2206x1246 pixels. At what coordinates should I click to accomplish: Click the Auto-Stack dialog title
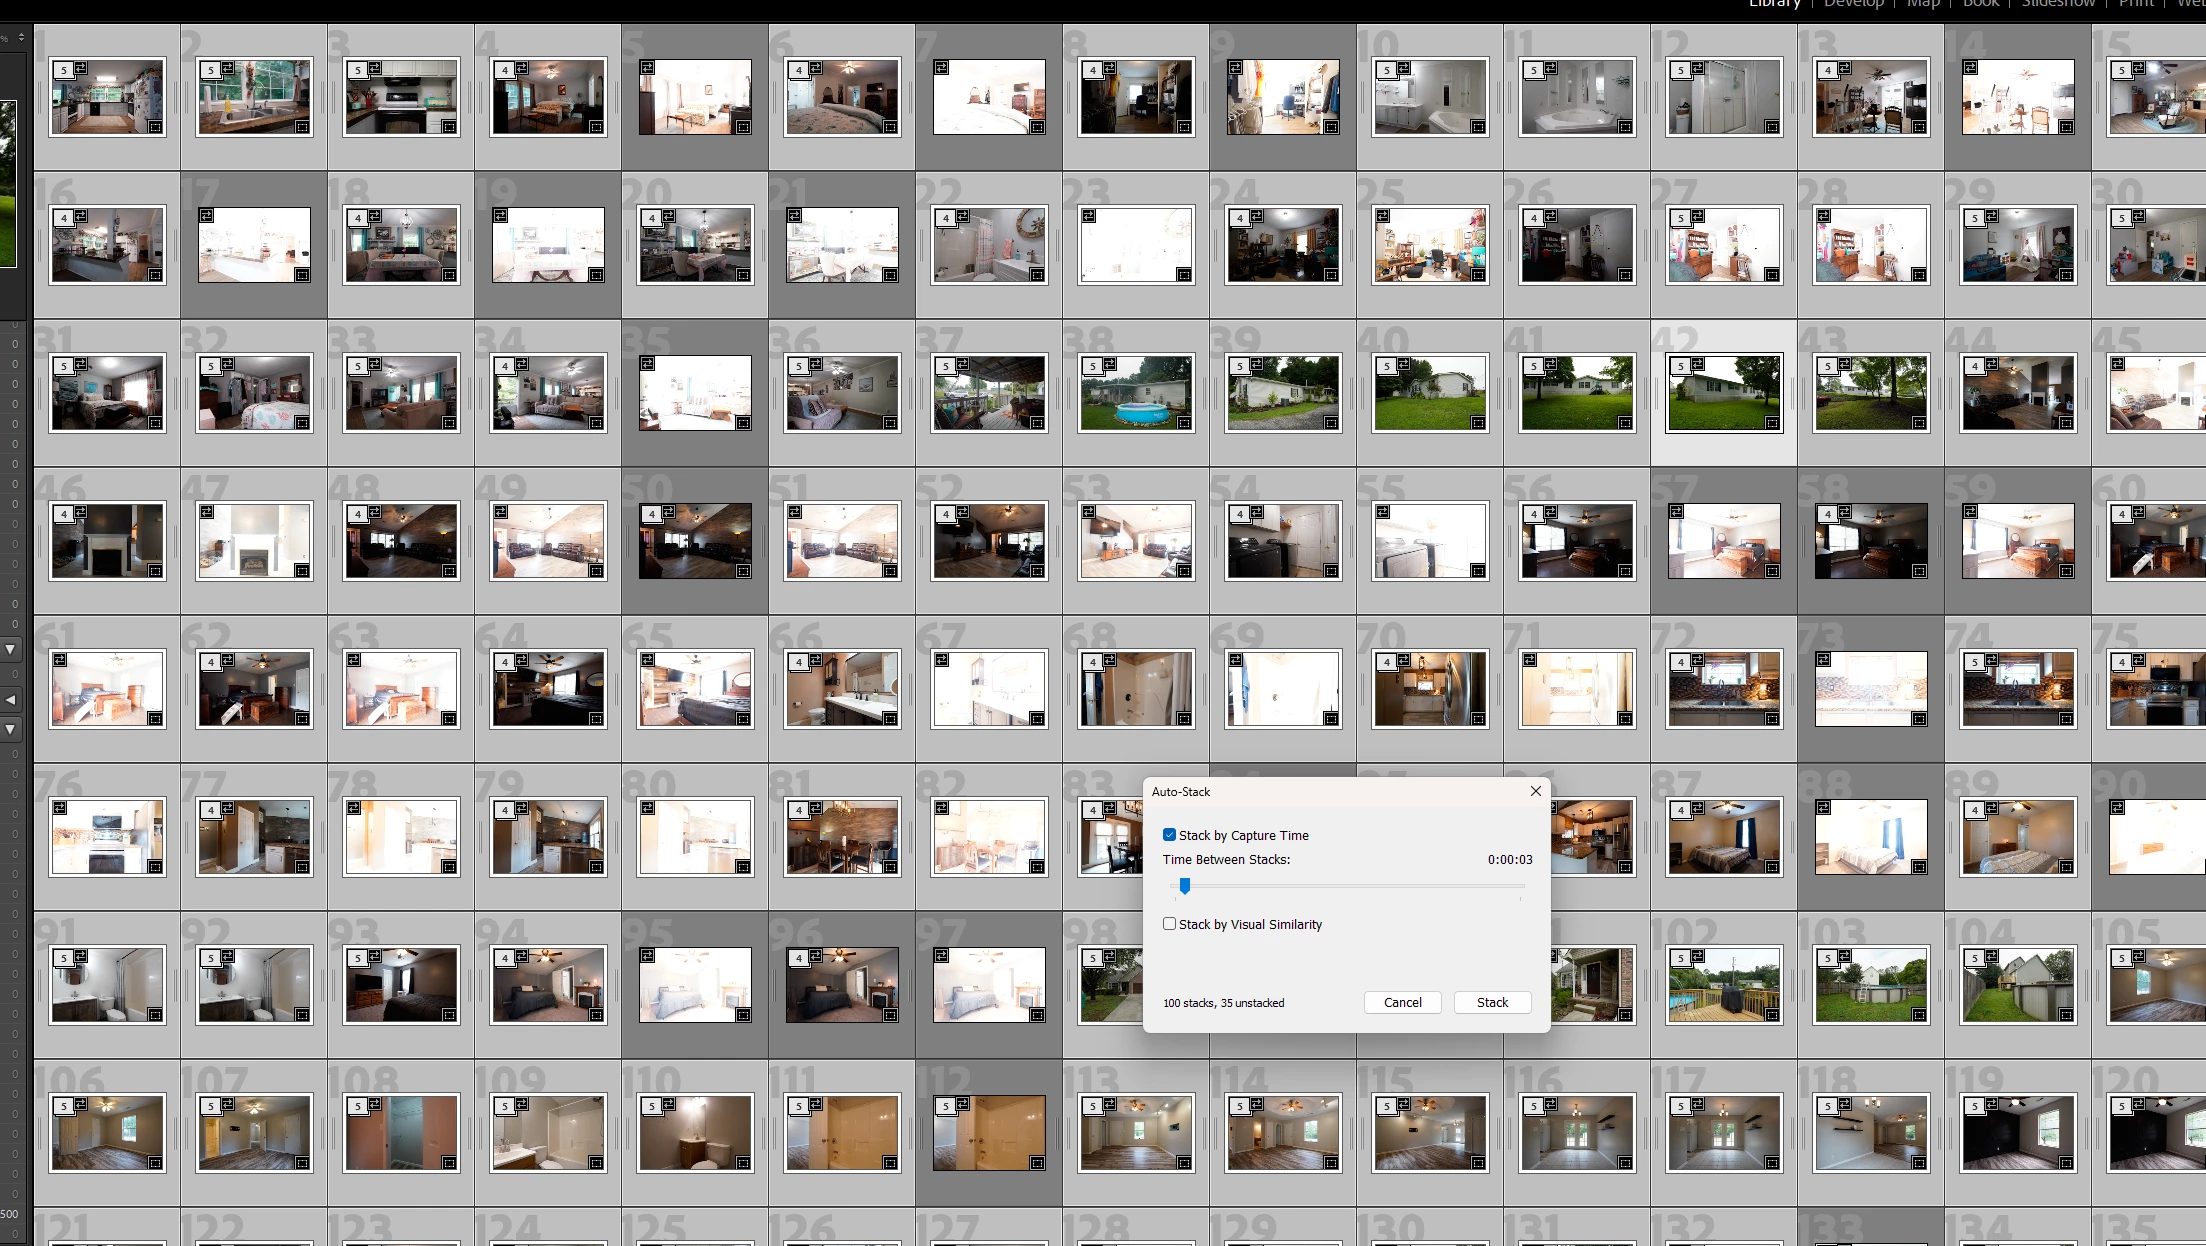pos(1181,792)
